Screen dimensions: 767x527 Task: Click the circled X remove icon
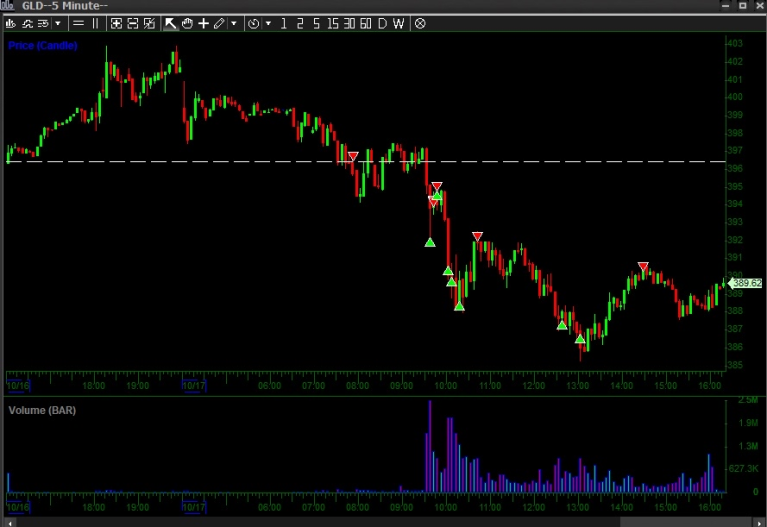420,23
